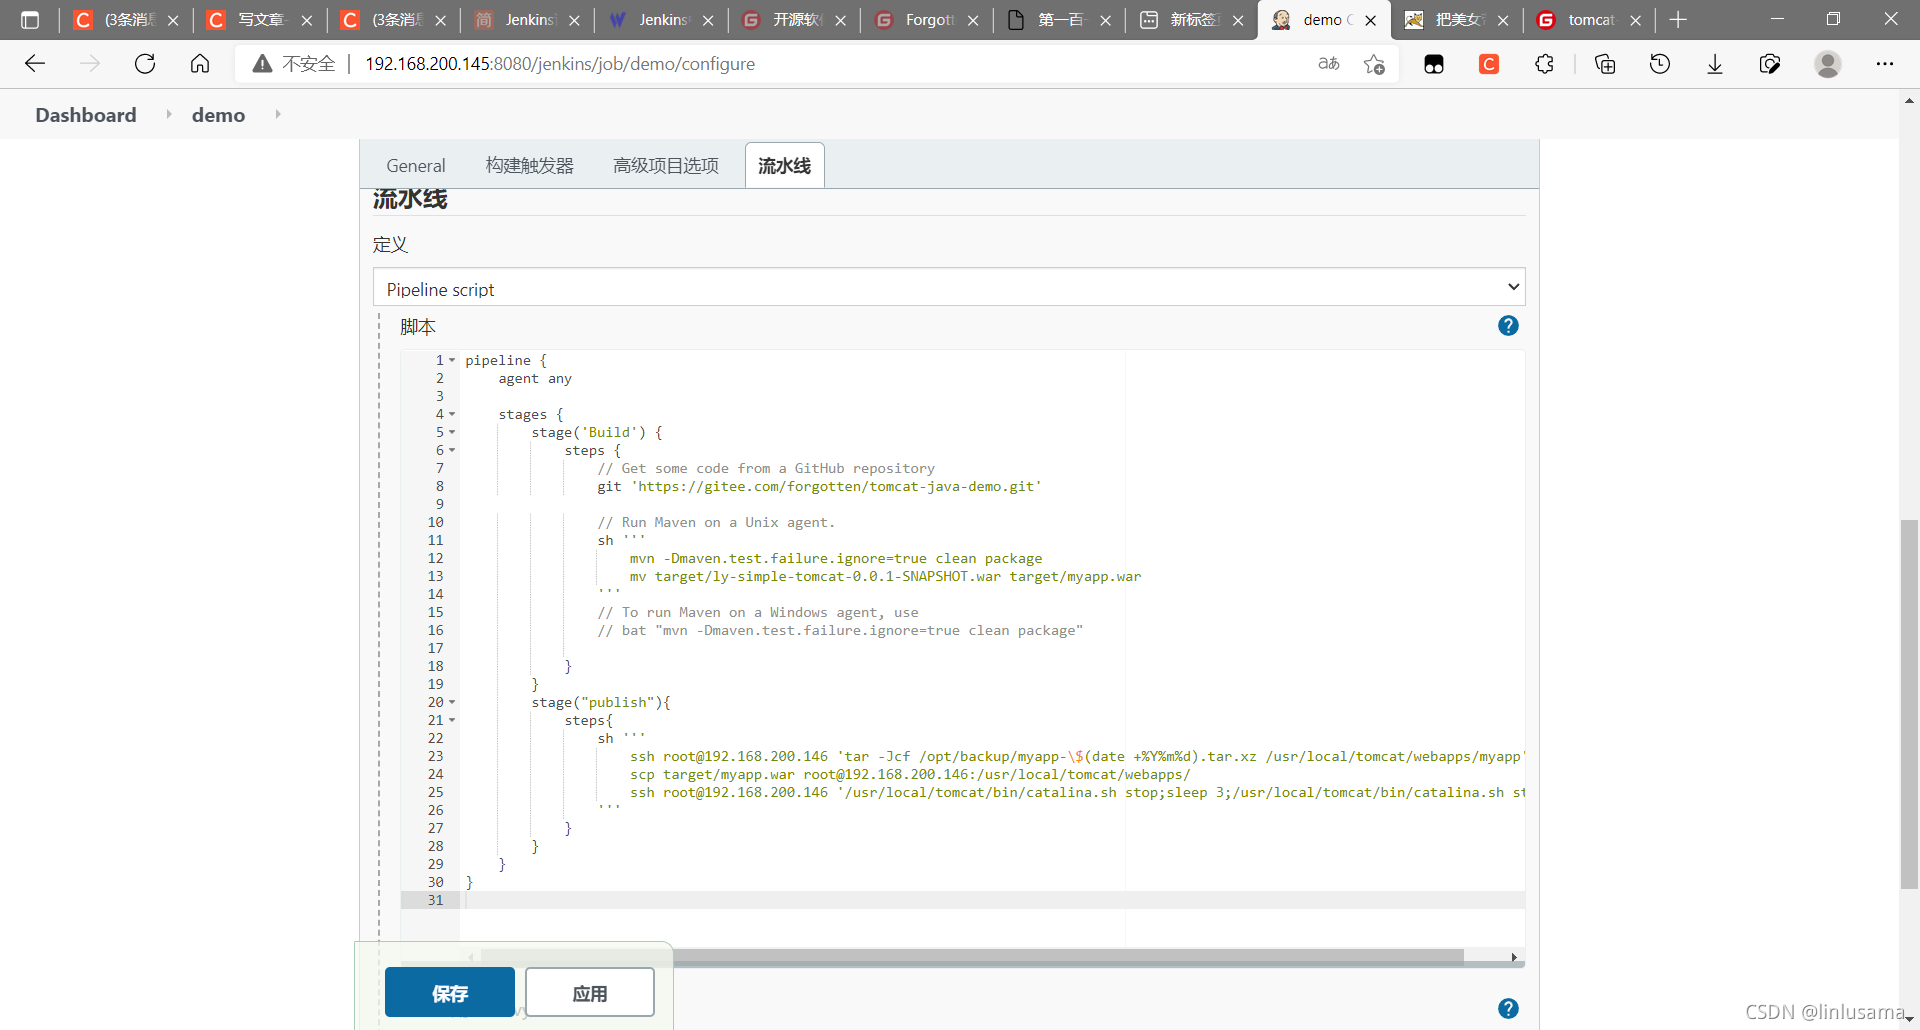This screenshot has width=1920, height=1030.
Task: Click the page vertical scrollbar thumb
Action: point(1909,704)
